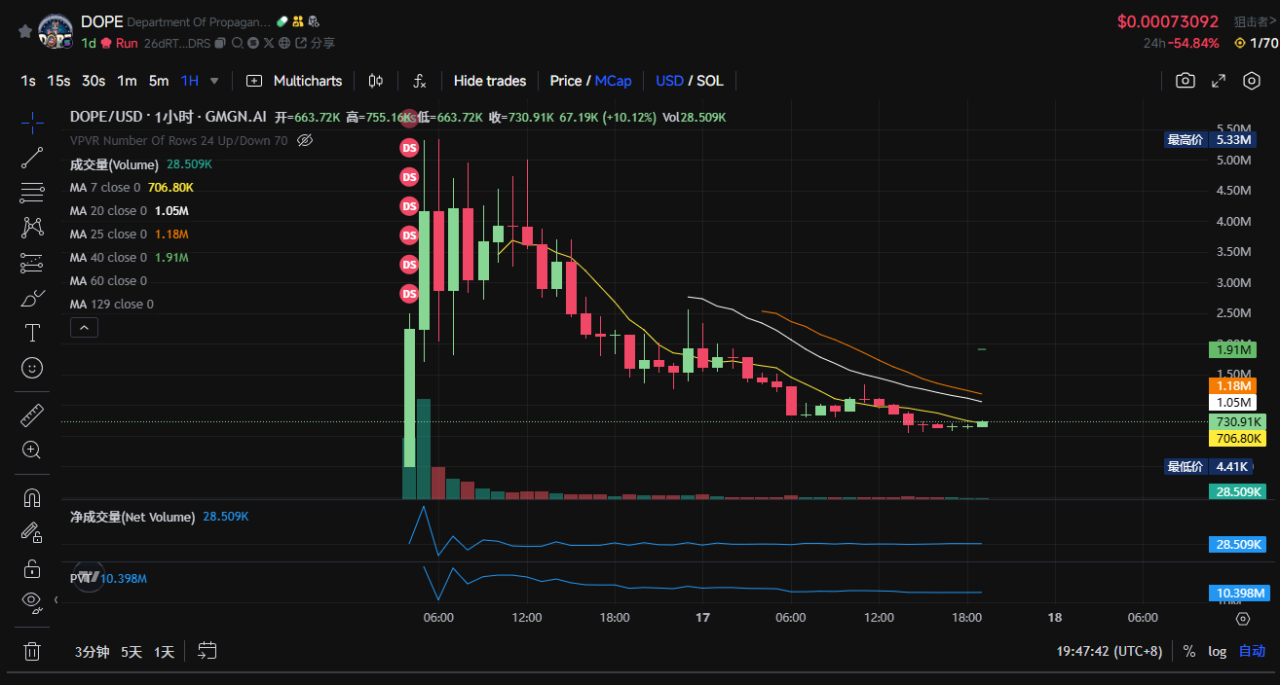Open Multicharts layout
This screenshot has width=1280, height=685.
[x=294, y=81]
